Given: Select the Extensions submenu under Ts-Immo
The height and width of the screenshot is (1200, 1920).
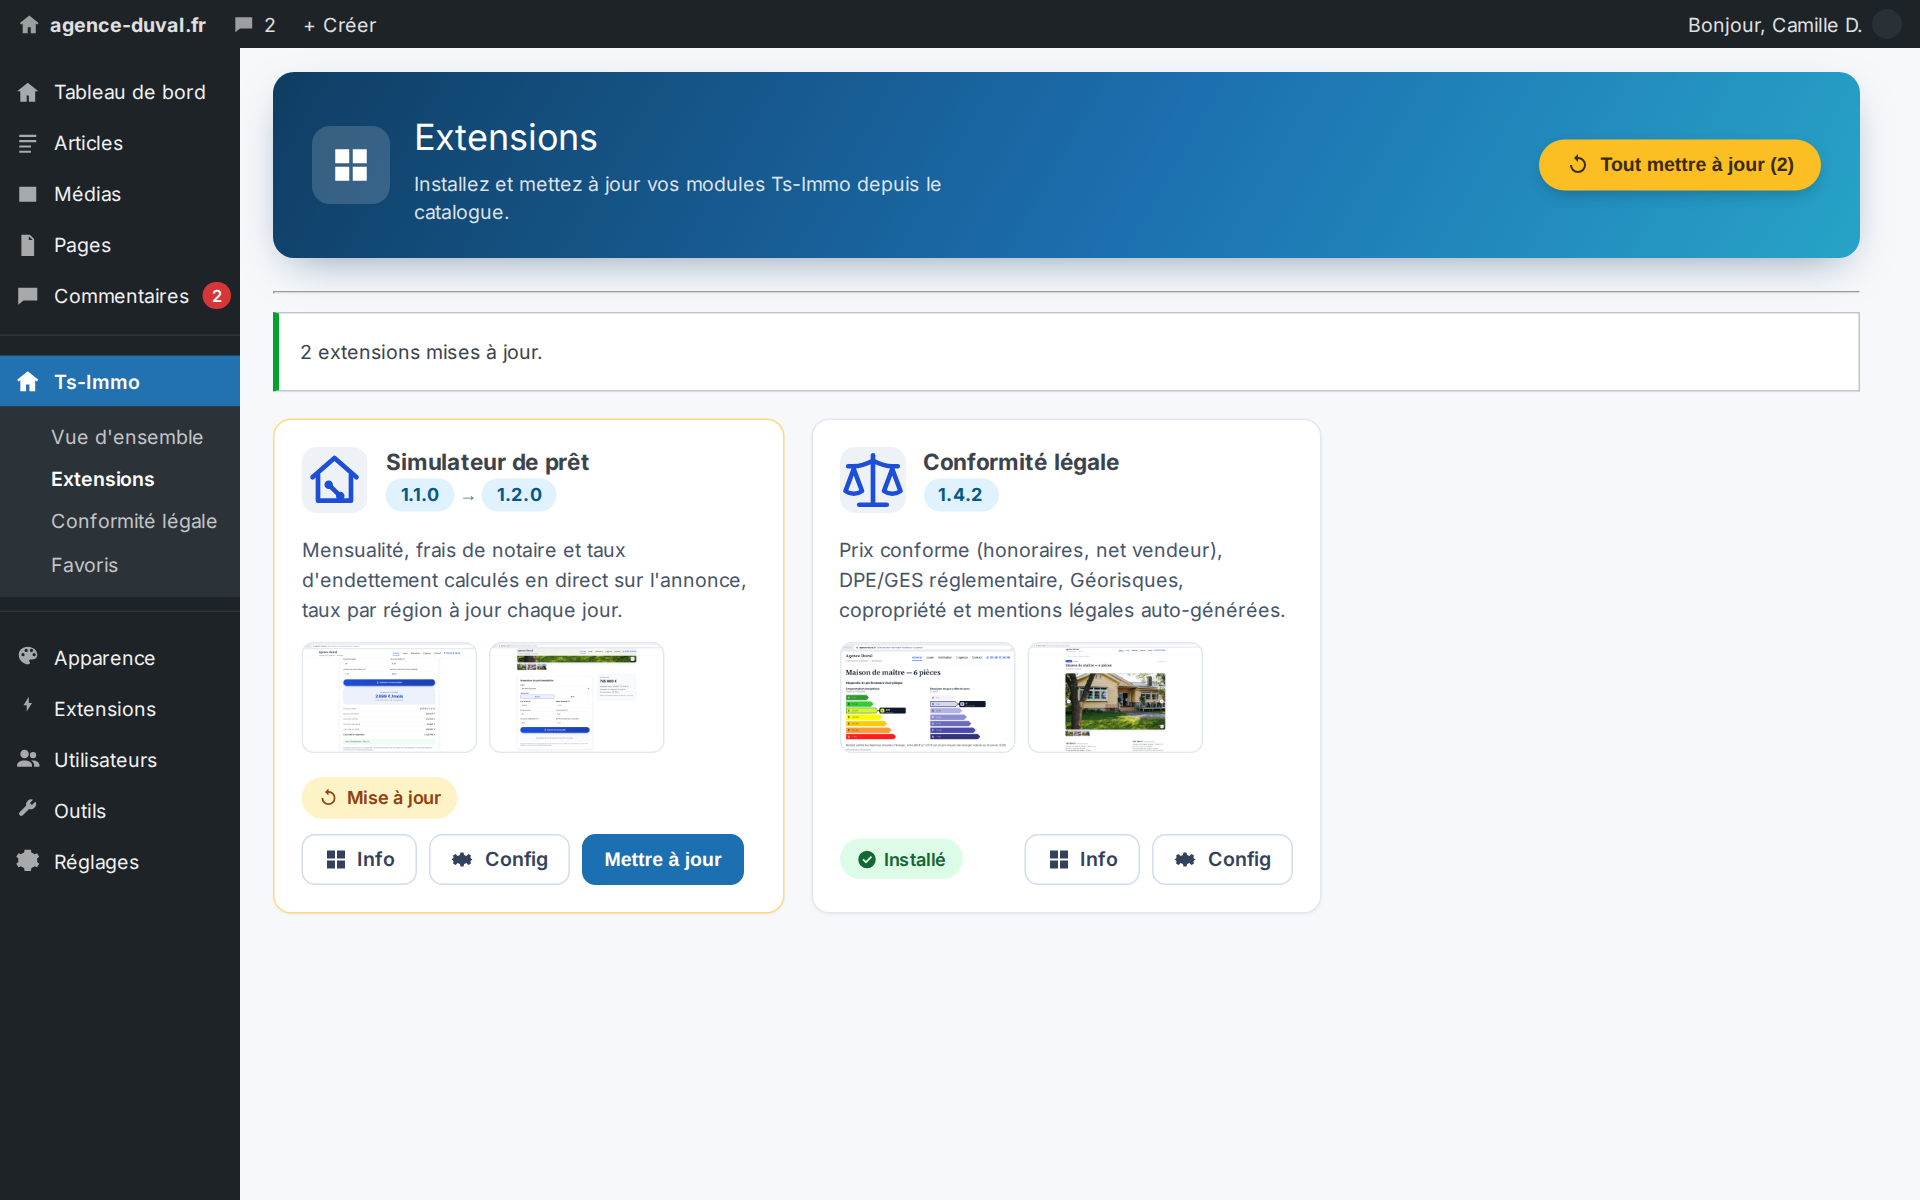Looking at the screenshot, I should point(103,479).
